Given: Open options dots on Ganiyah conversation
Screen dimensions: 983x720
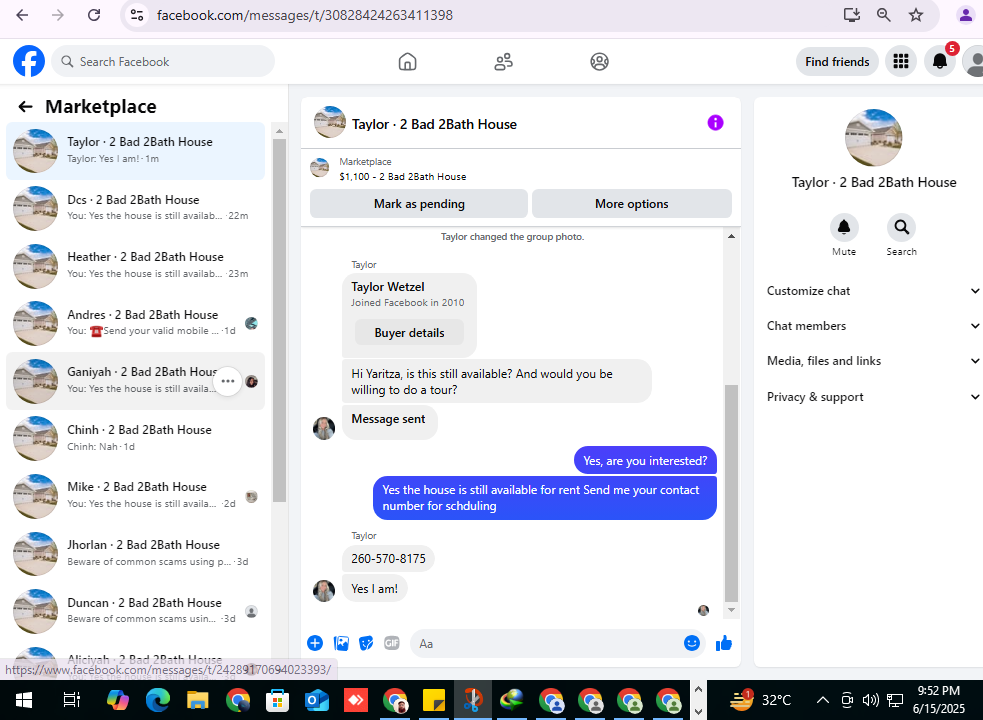Looking at the screenshot, I should [x=228, y=381].
